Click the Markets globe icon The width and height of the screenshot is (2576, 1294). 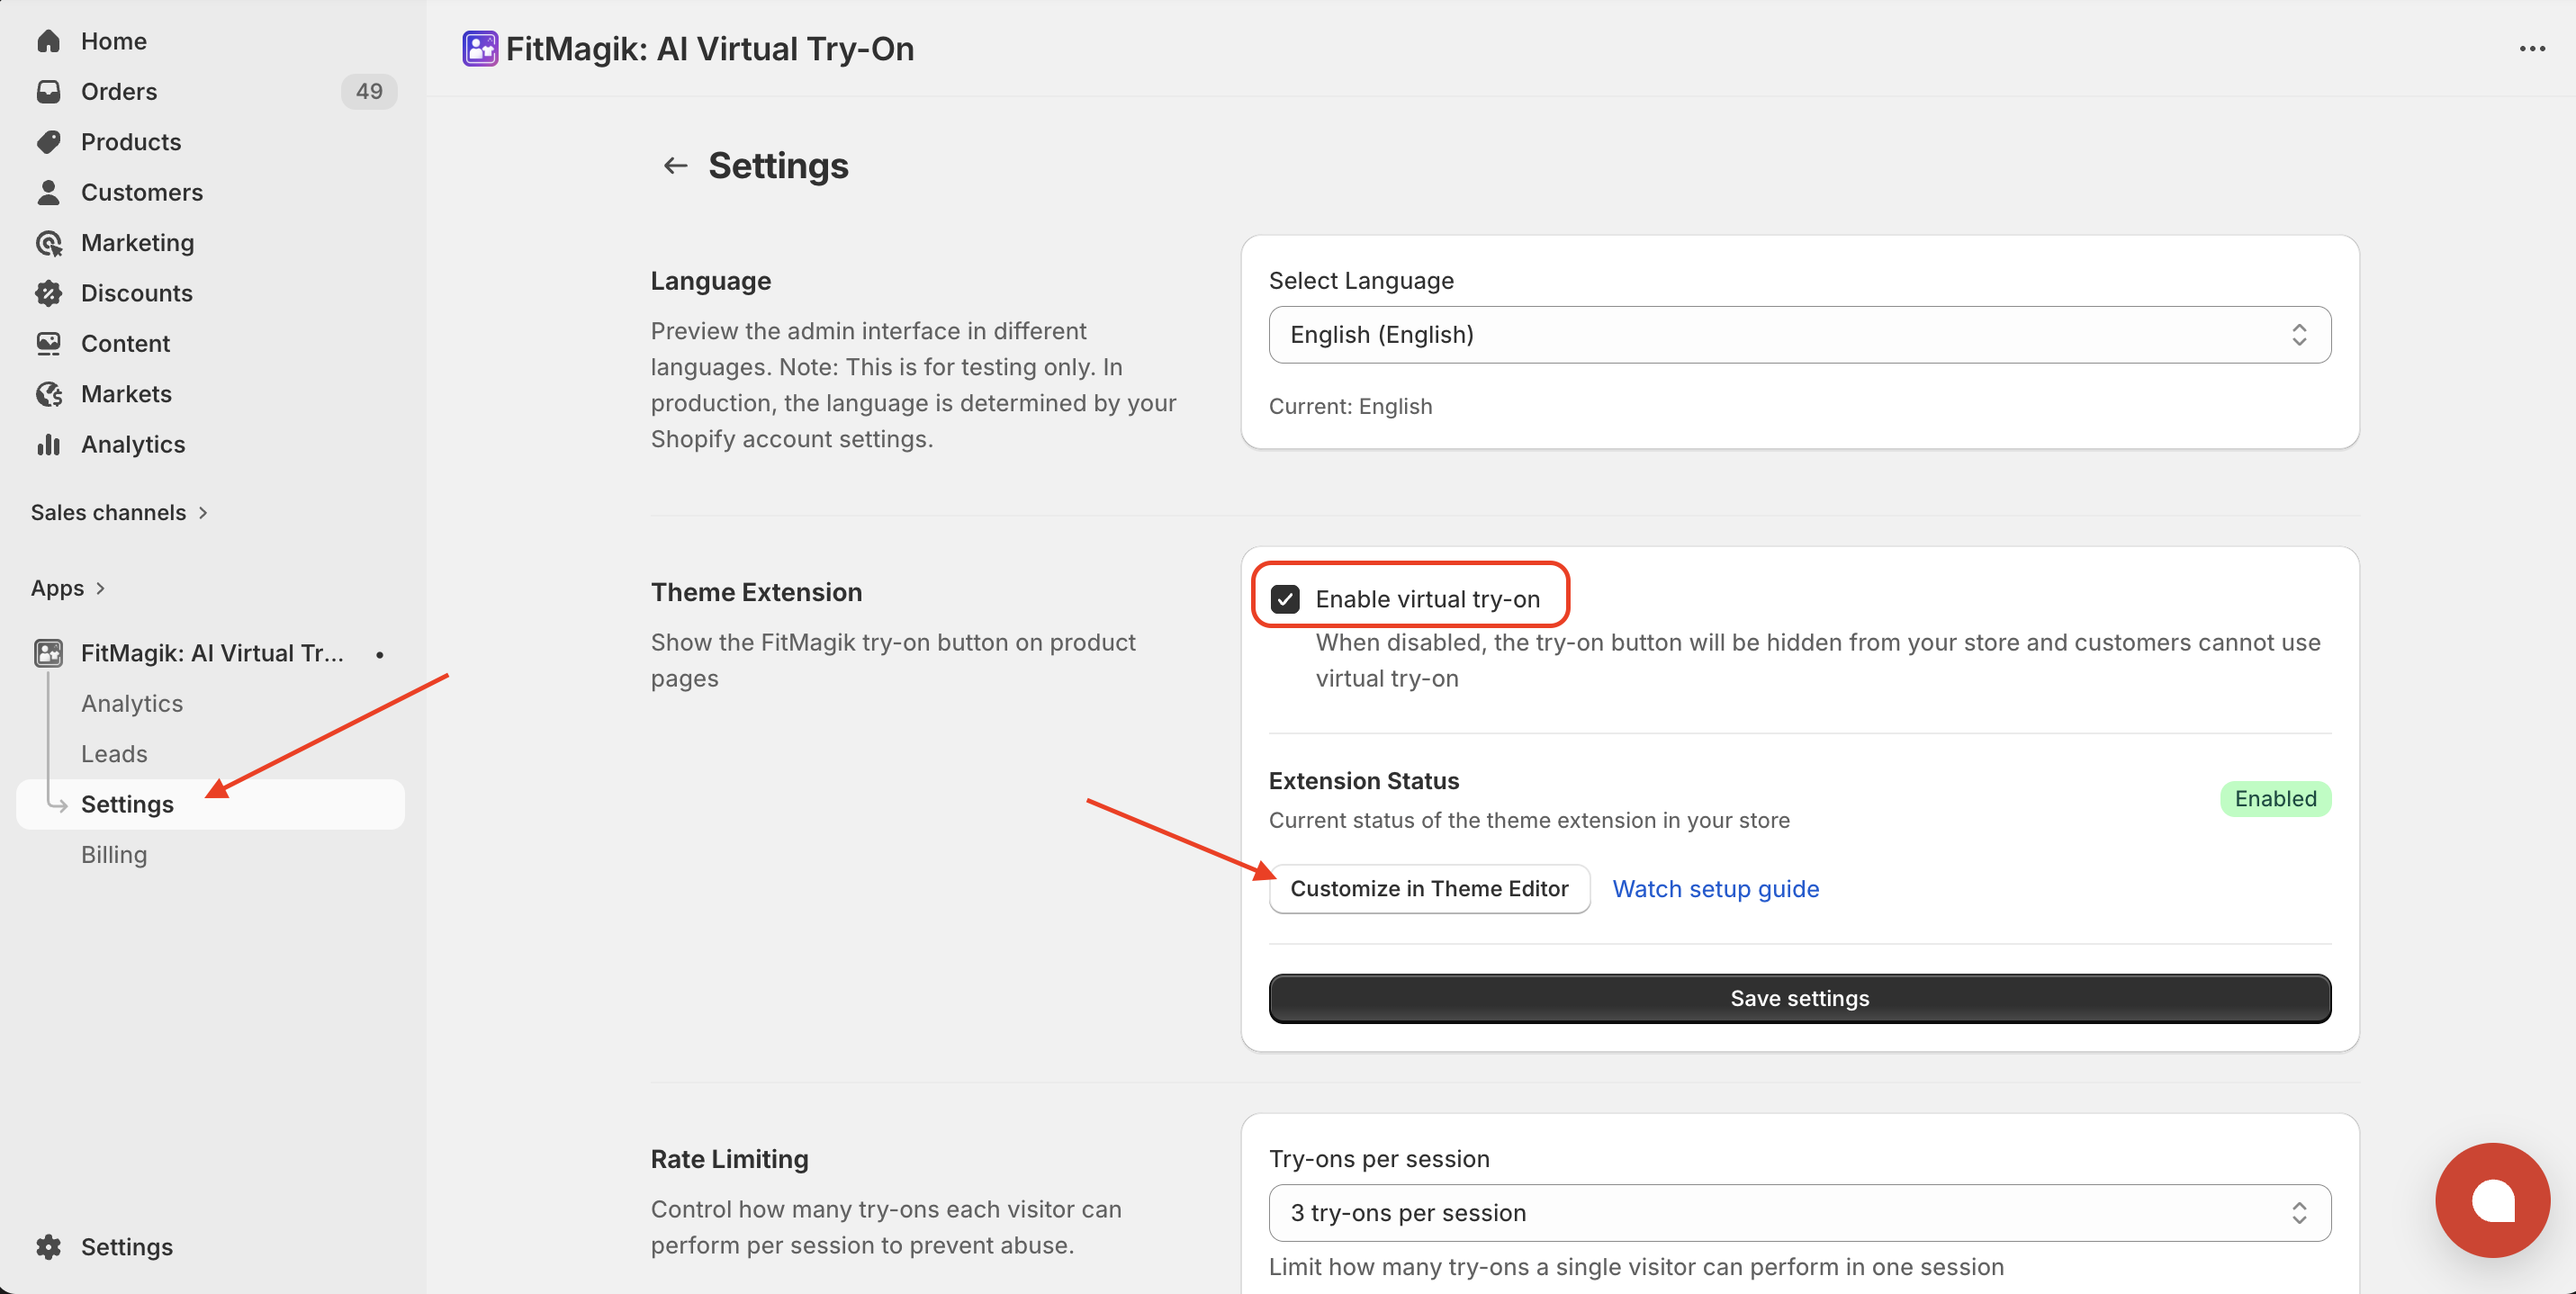point(48,394)
